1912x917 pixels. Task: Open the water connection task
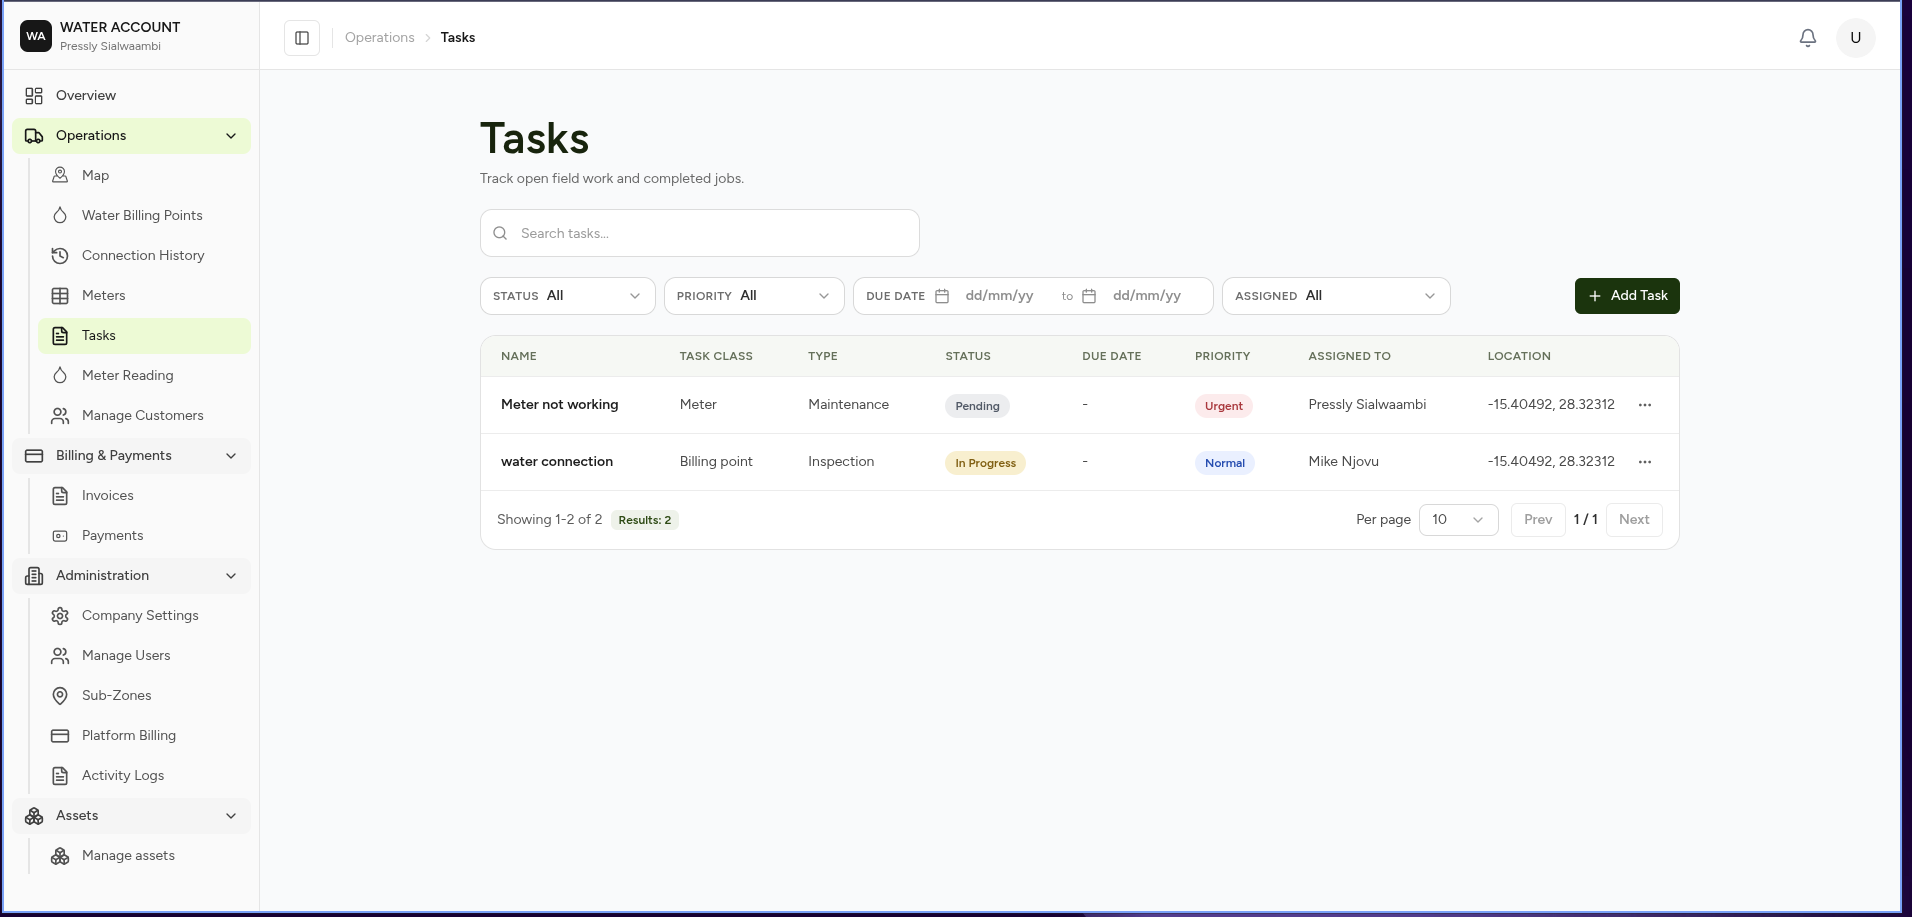coord(557,462)
